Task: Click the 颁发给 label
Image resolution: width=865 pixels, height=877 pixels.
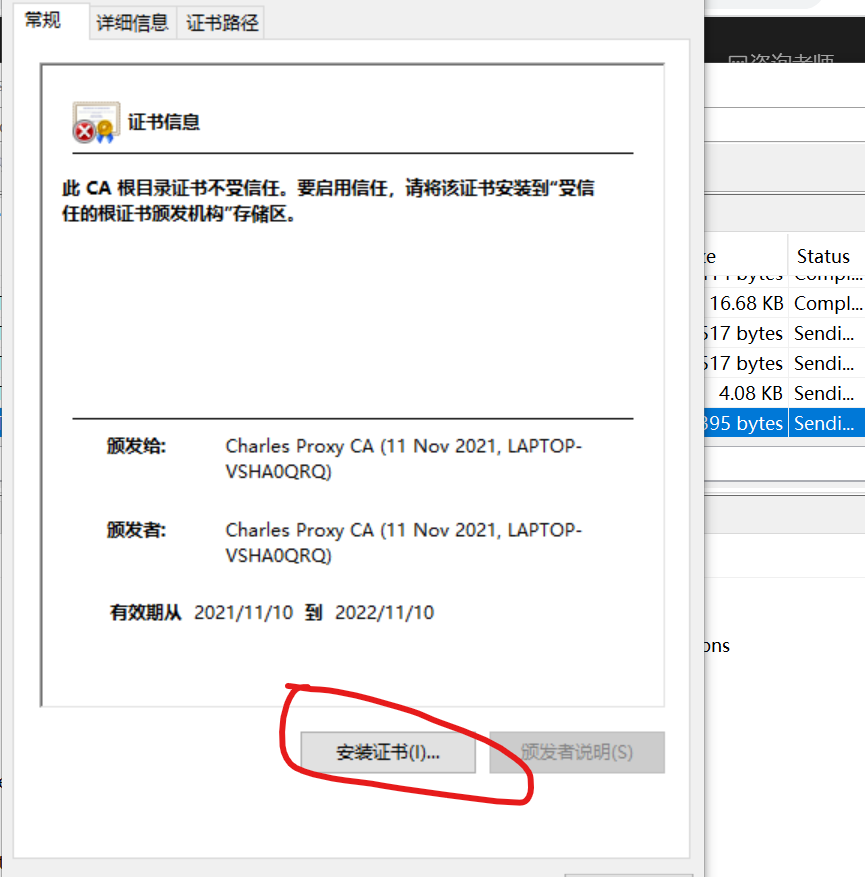Action: [136, 446]
